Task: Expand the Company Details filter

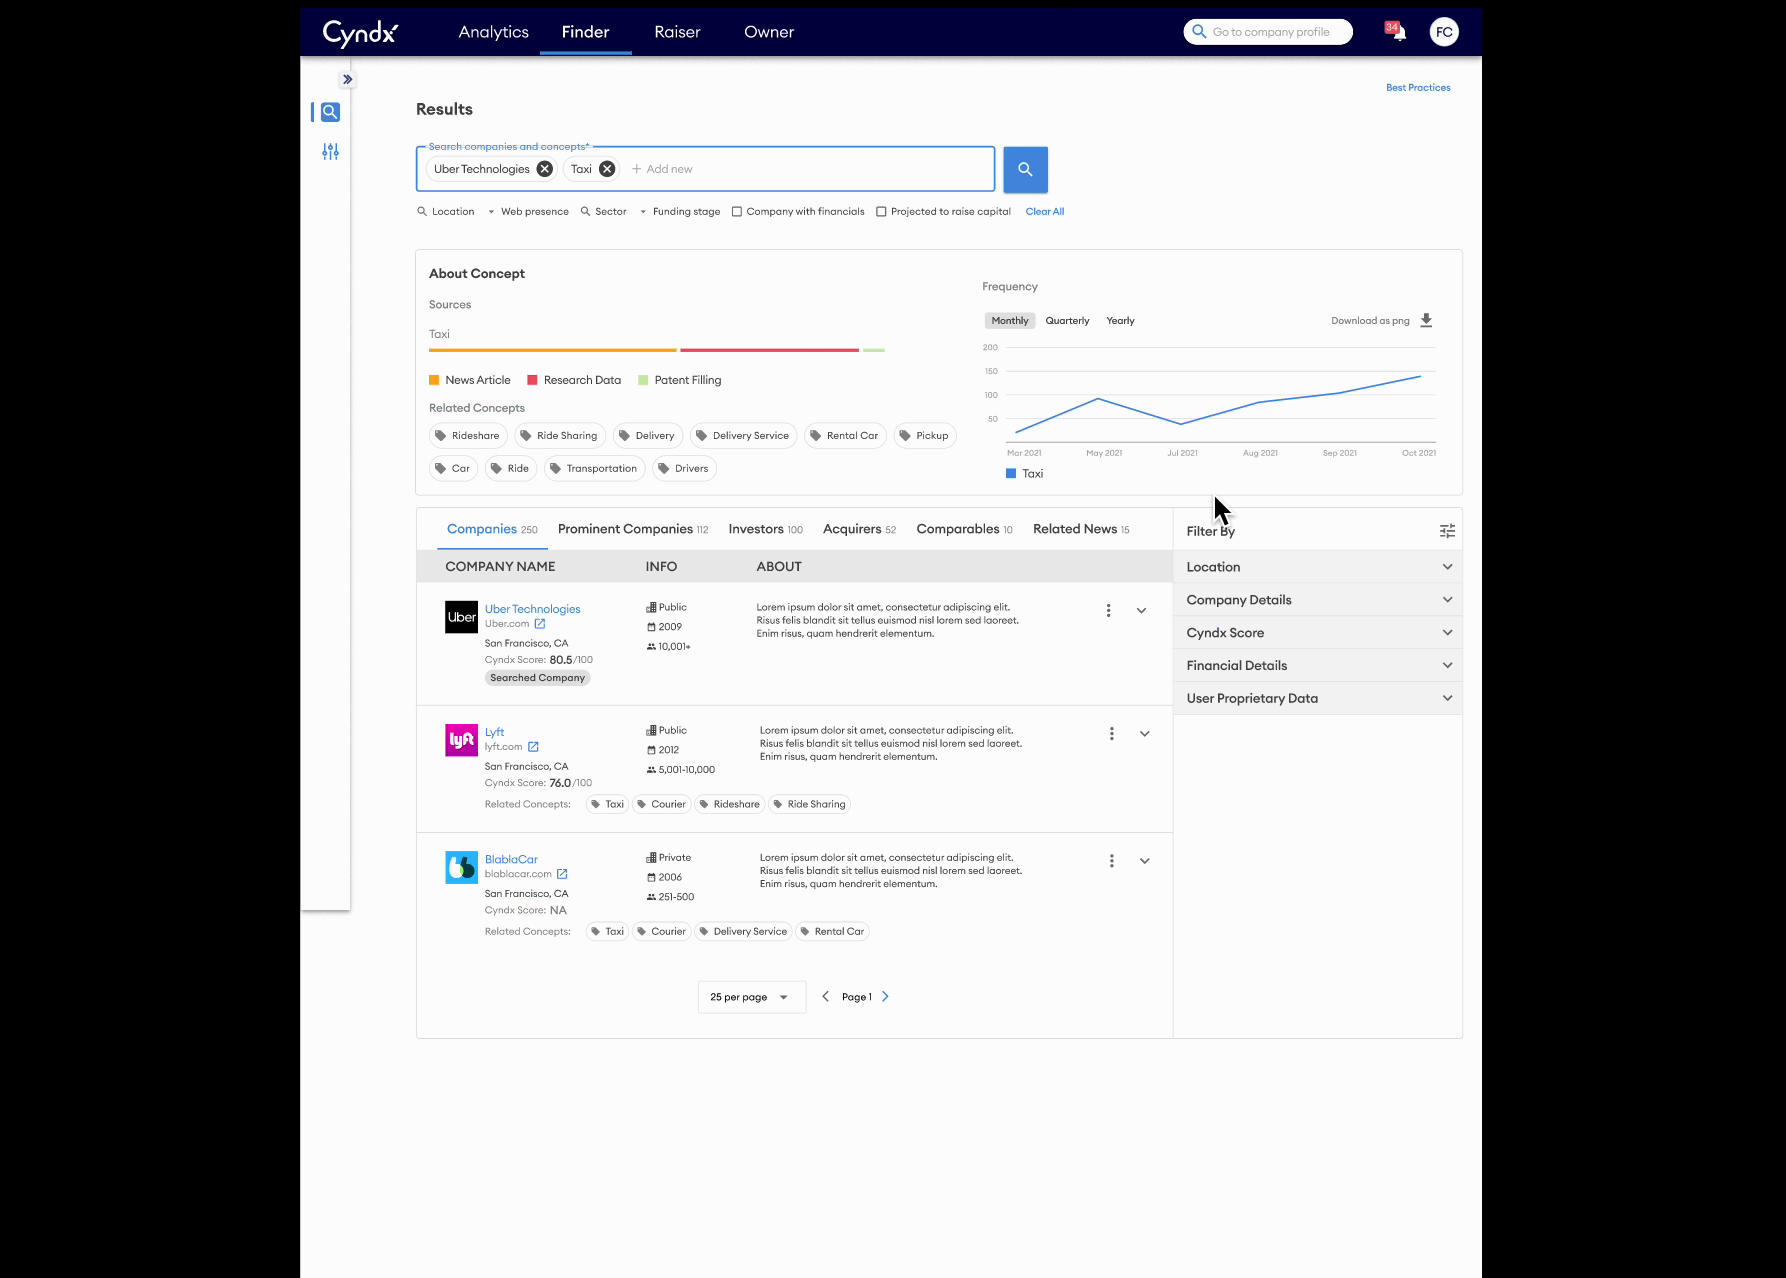Action: pyautogui.click(x=1317, y=600)
